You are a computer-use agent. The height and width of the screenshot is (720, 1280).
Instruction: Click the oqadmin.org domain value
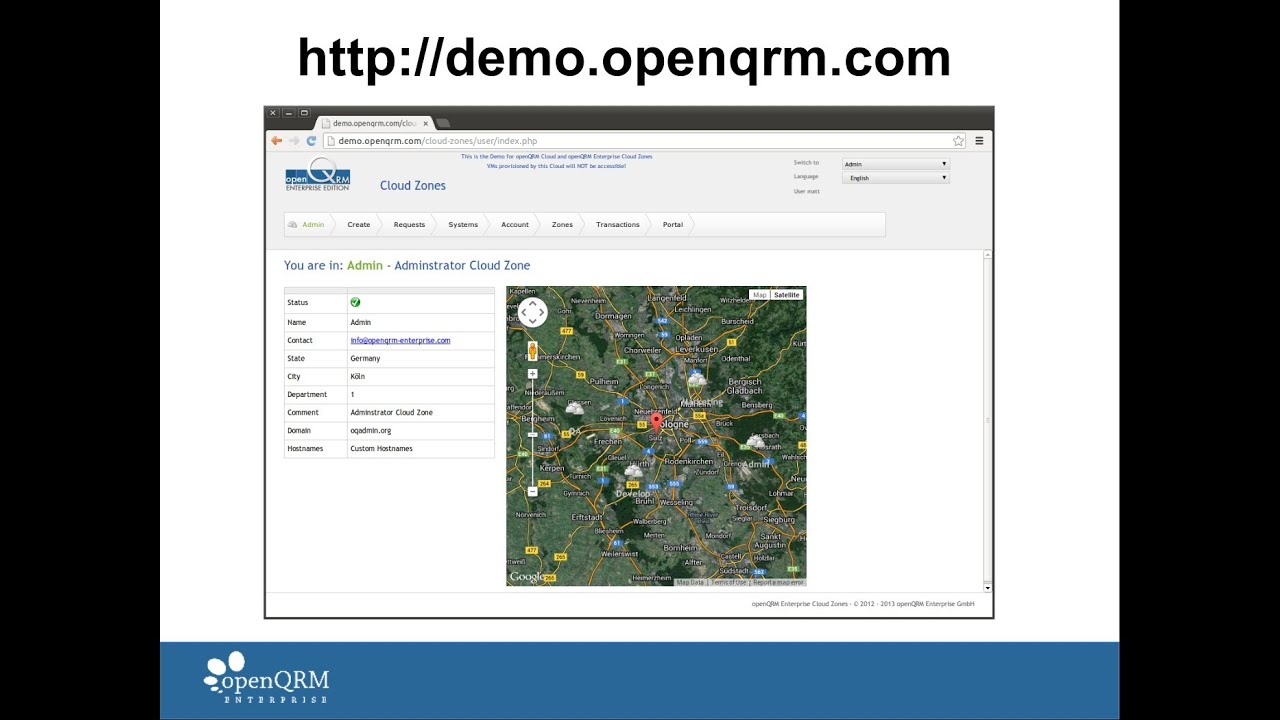point(370,431)
